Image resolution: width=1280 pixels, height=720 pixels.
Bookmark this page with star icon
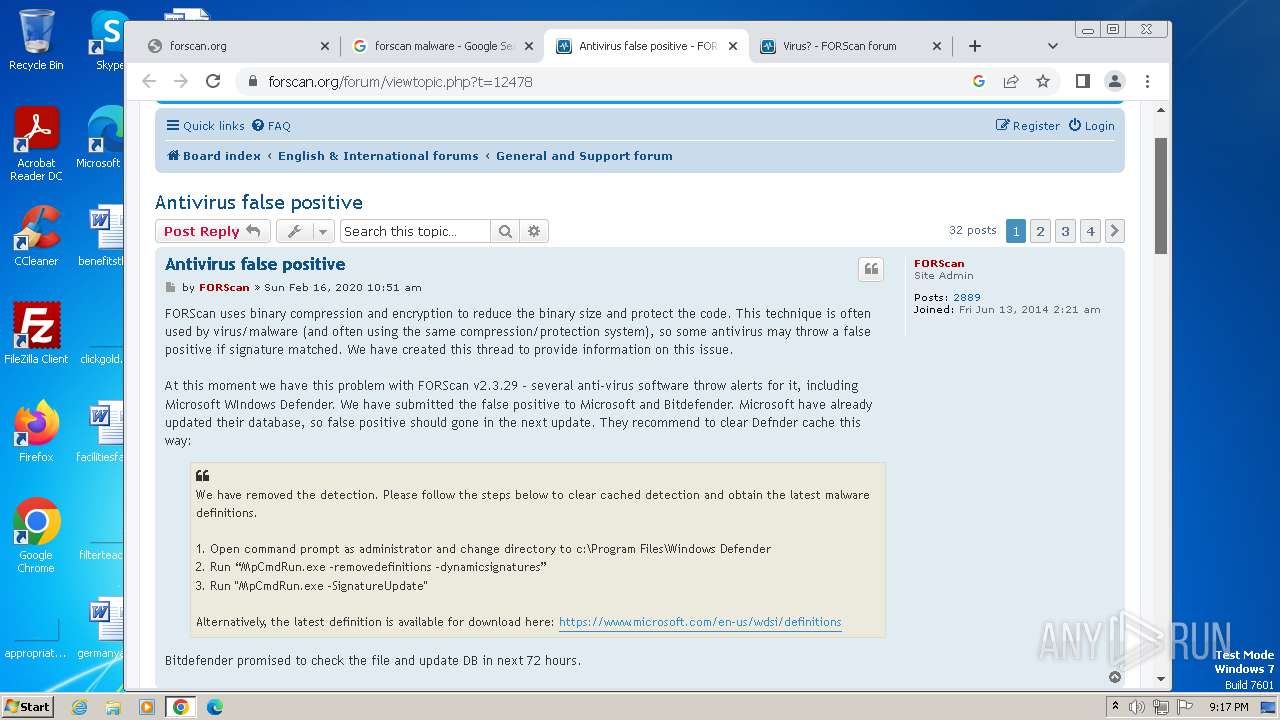click(1043, 81)
